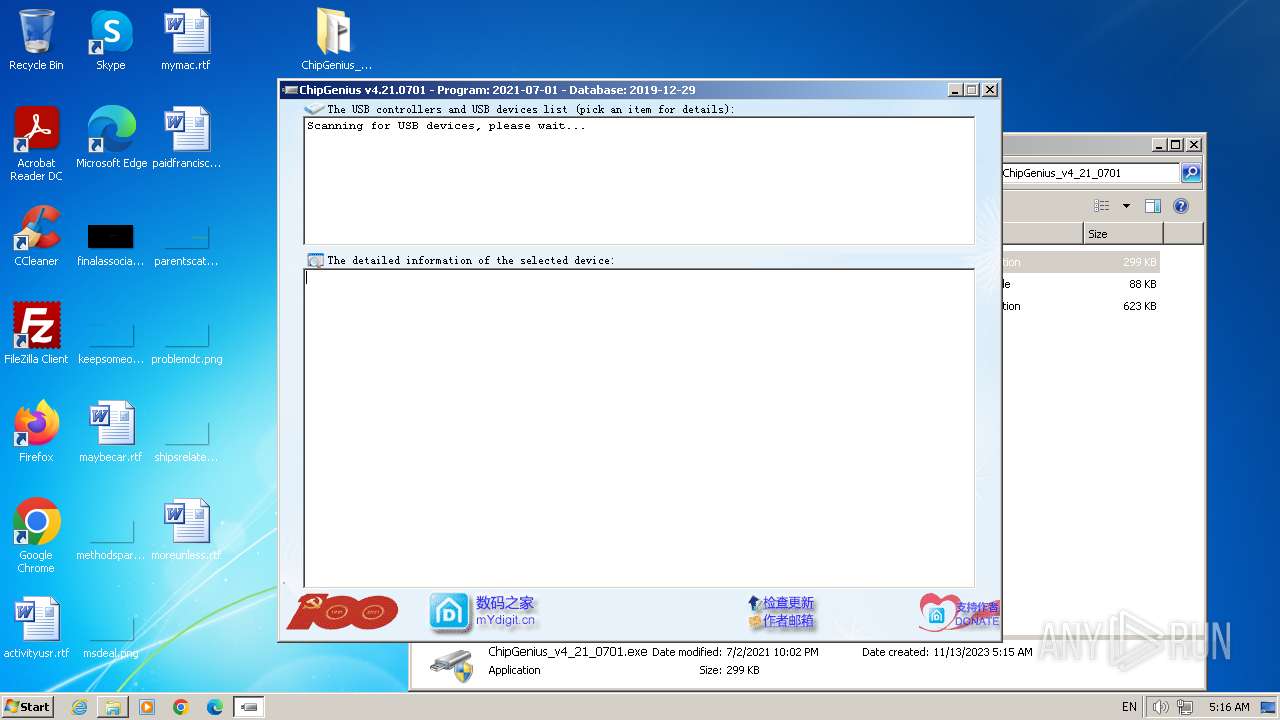
Task: Click the ChipGenius title bar system icon
Action: (290, 90)
